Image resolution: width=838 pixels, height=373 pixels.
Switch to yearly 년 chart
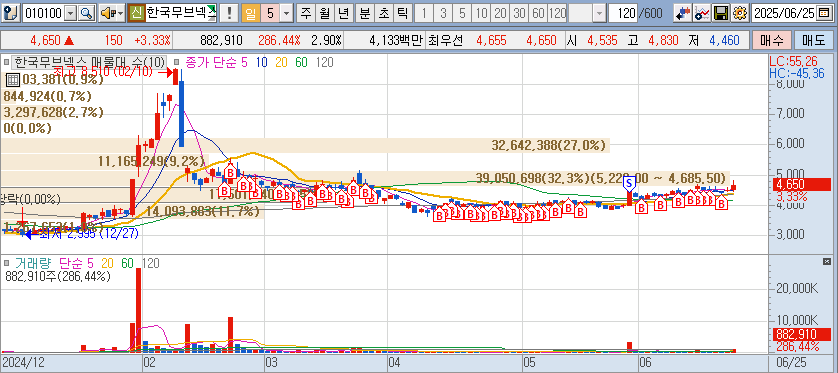click(343, 13)
